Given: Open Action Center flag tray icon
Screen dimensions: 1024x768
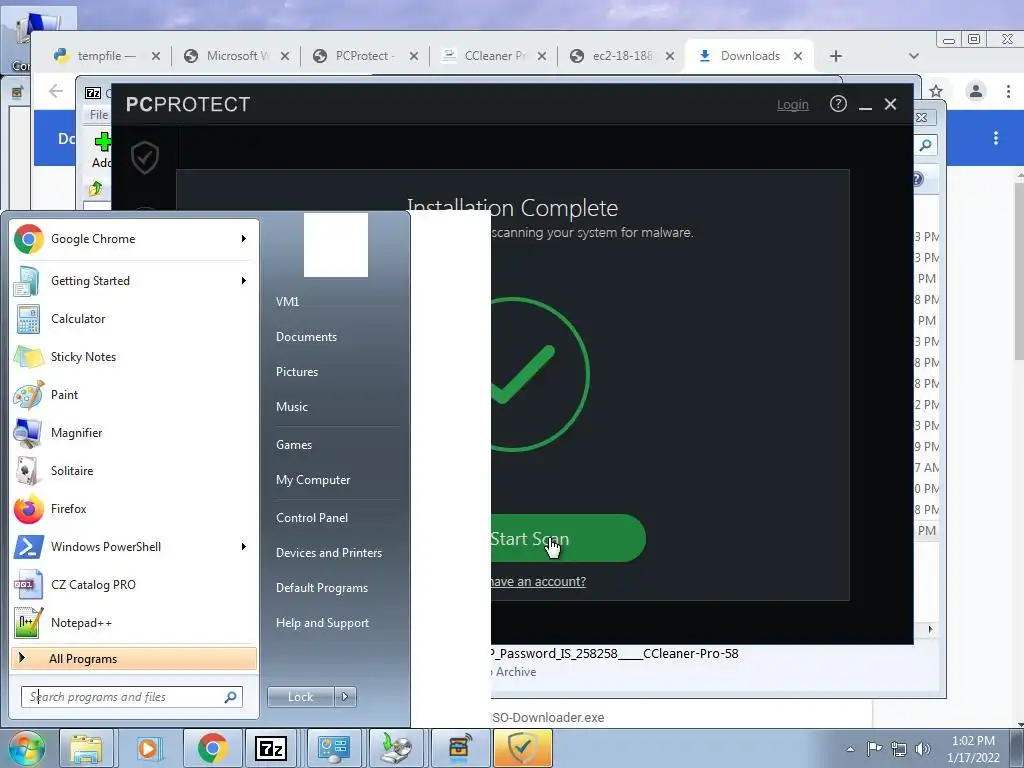Looking at the screenshot, I should coord(874,749).
